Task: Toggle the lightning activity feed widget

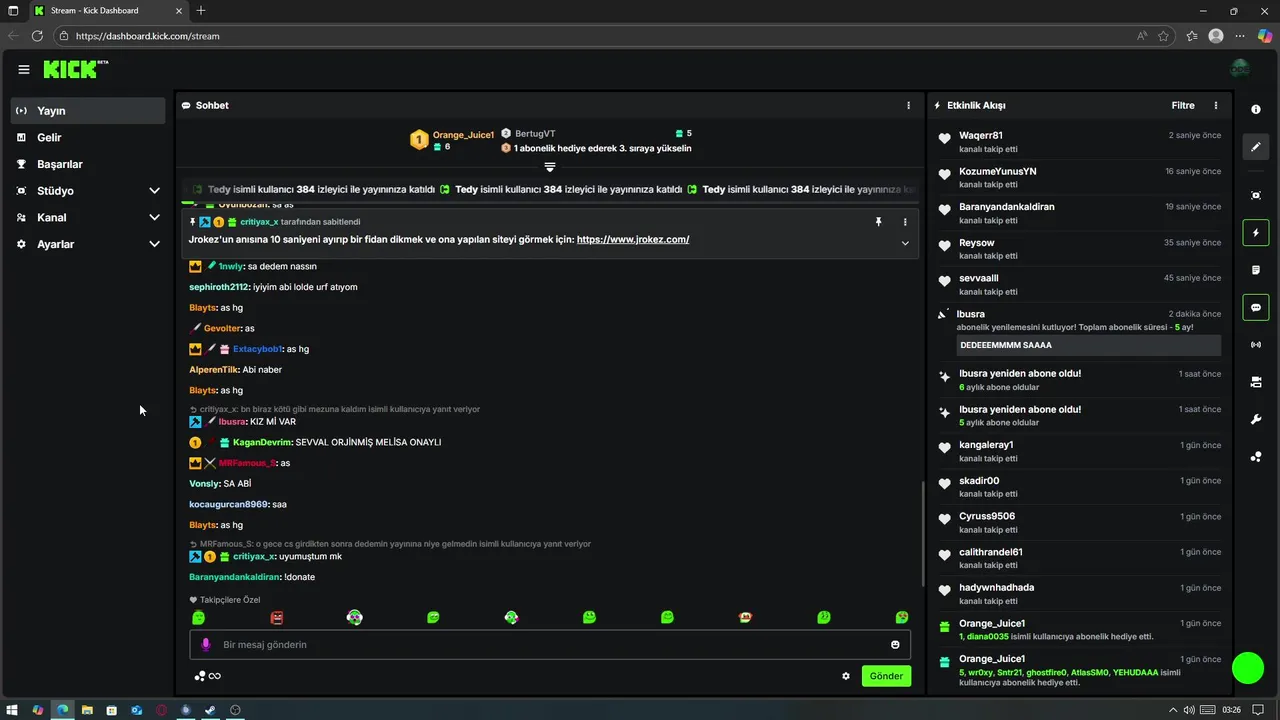Action: pos(1256,233)
